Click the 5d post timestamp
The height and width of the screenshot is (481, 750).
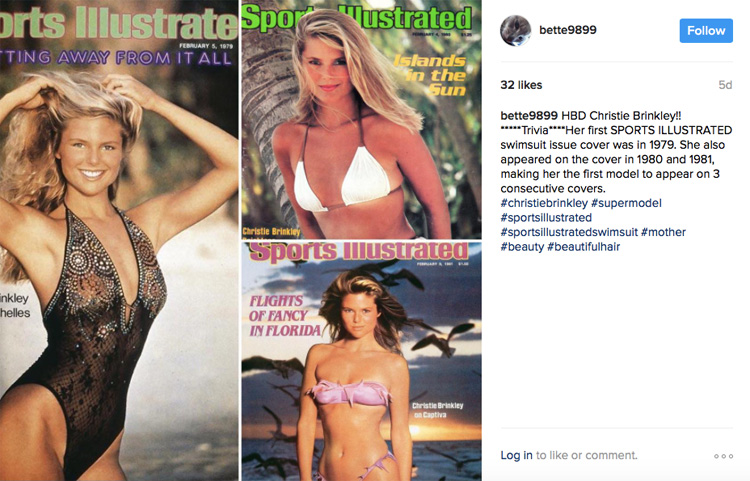[725, 85]
